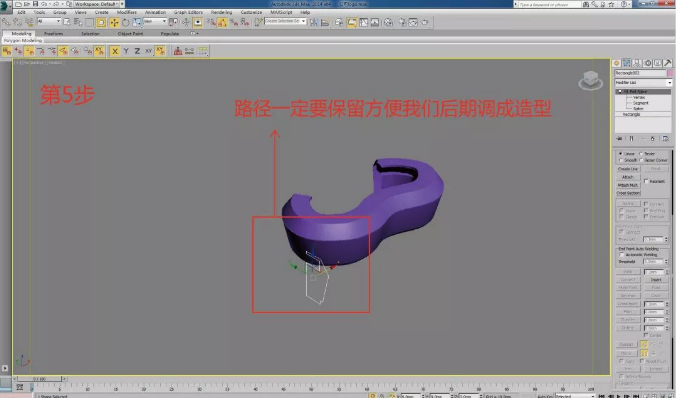This screenshot has height=398, width=676.
Task: Open the Modifier List dropdown
Action: pos(643,82)
